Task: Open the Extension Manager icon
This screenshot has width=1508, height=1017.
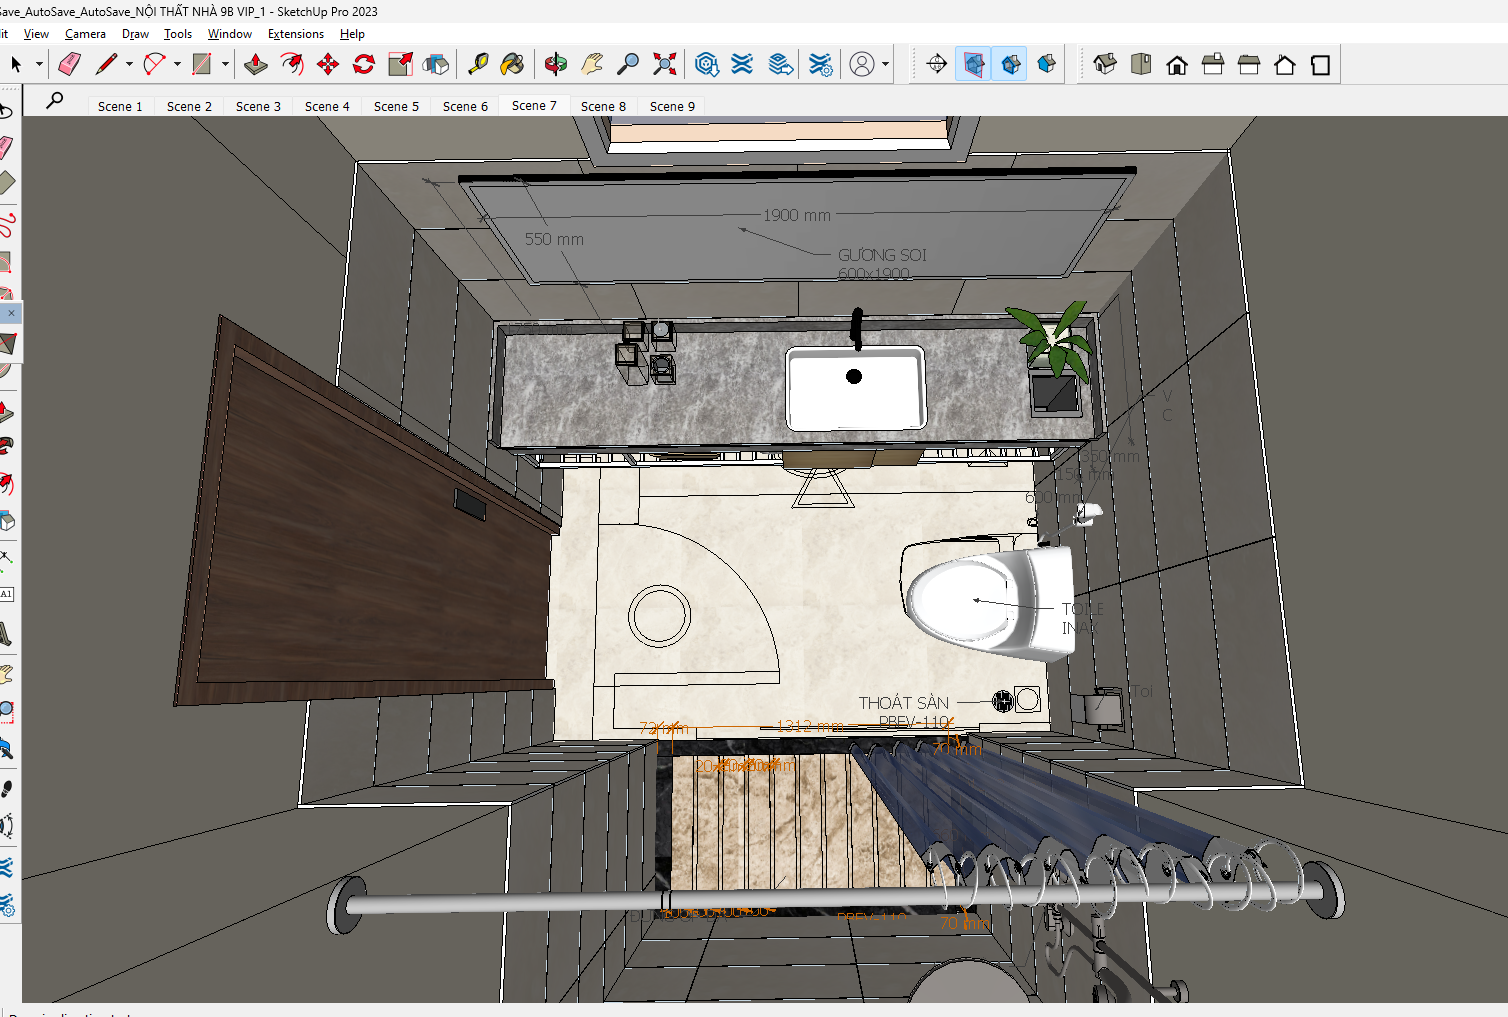Action: 820,64
